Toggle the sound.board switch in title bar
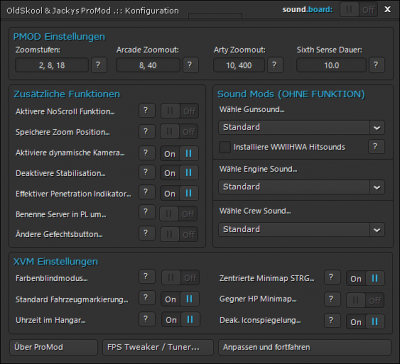 point(358,10)
